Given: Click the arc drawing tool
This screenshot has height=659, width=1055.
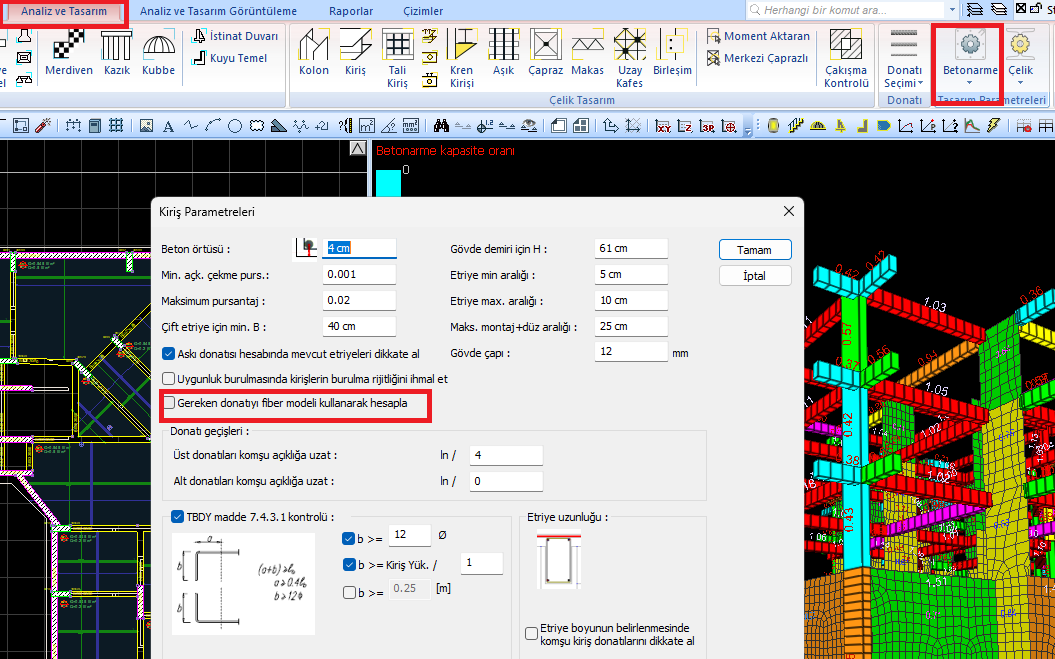Looking at the screenshot, I should (213, 126).
